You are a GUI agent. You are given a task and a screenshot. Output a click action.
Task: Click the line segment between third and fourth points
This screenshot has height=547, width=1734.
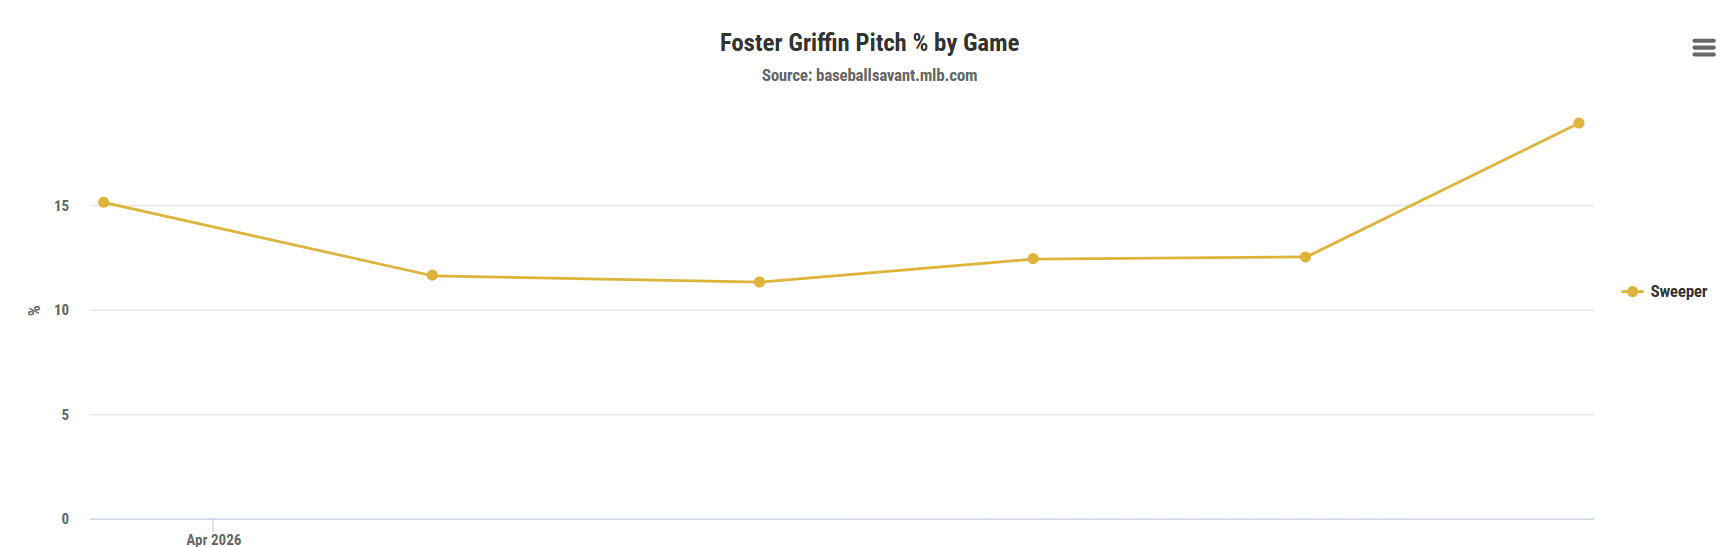tap(896, 271)
